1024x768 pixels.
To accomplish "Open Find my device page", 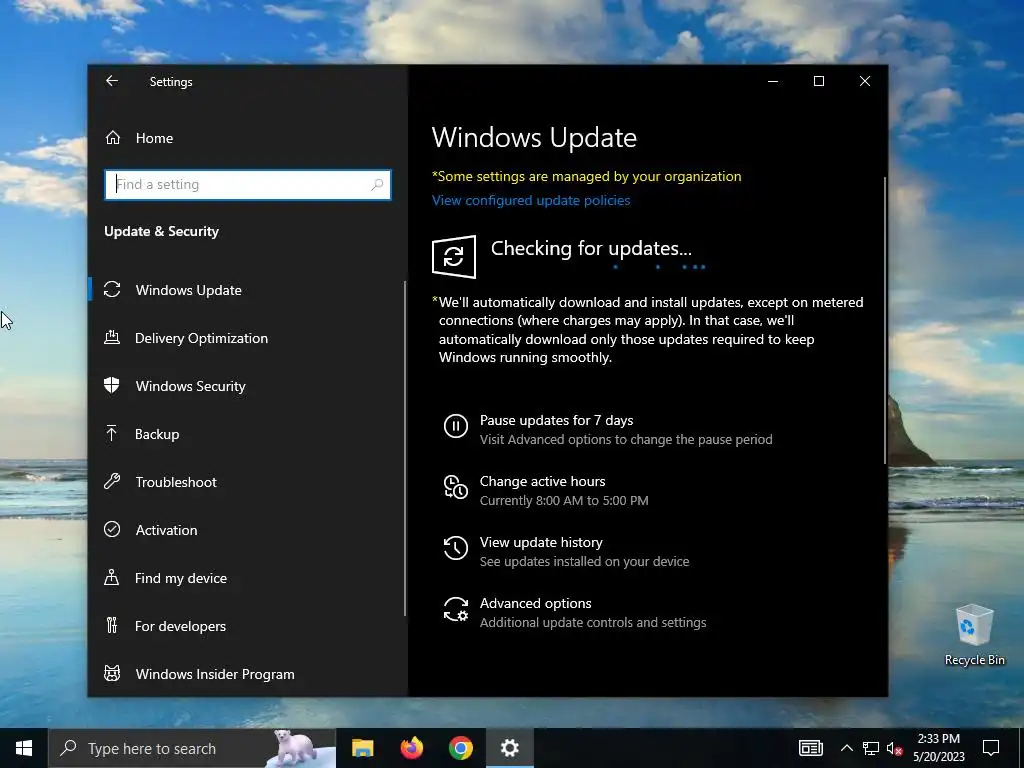I will coord(180,578).
